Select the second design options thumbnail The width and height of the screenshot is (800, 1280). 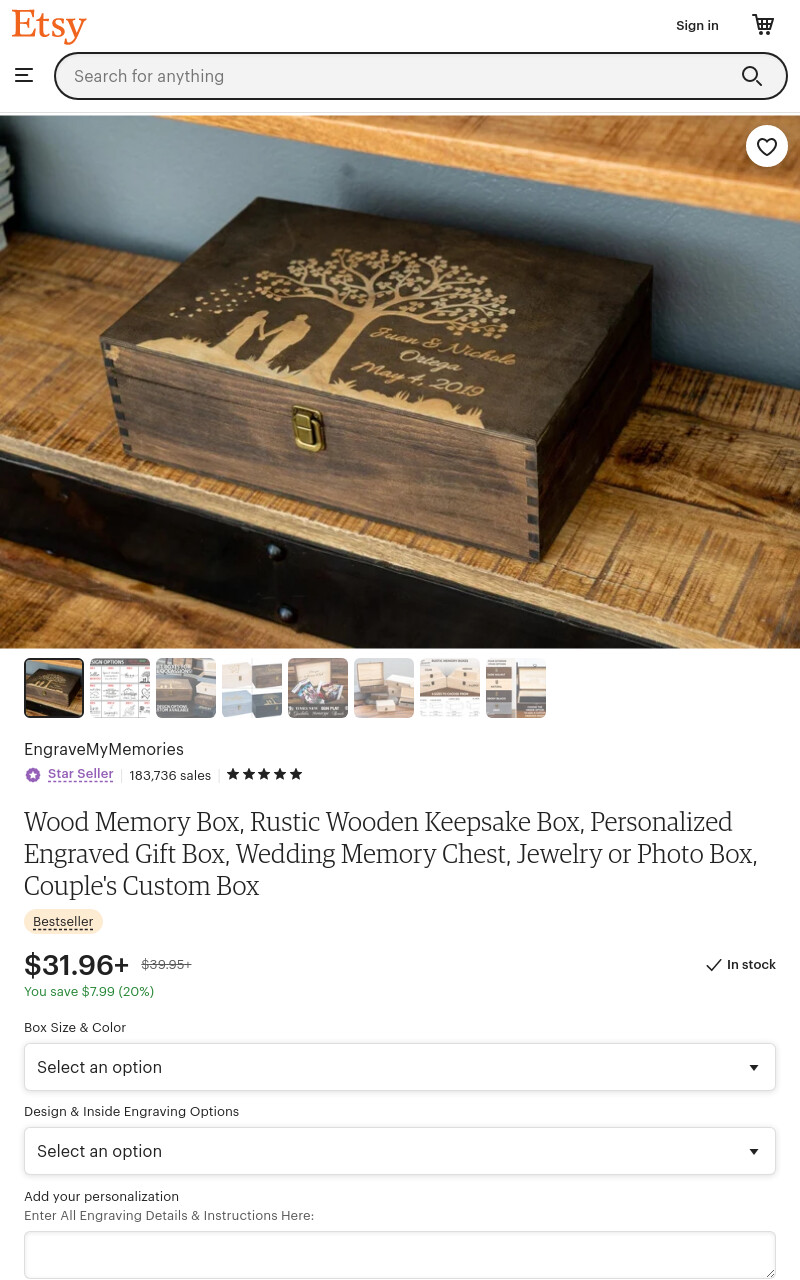[x=120, y=688]
